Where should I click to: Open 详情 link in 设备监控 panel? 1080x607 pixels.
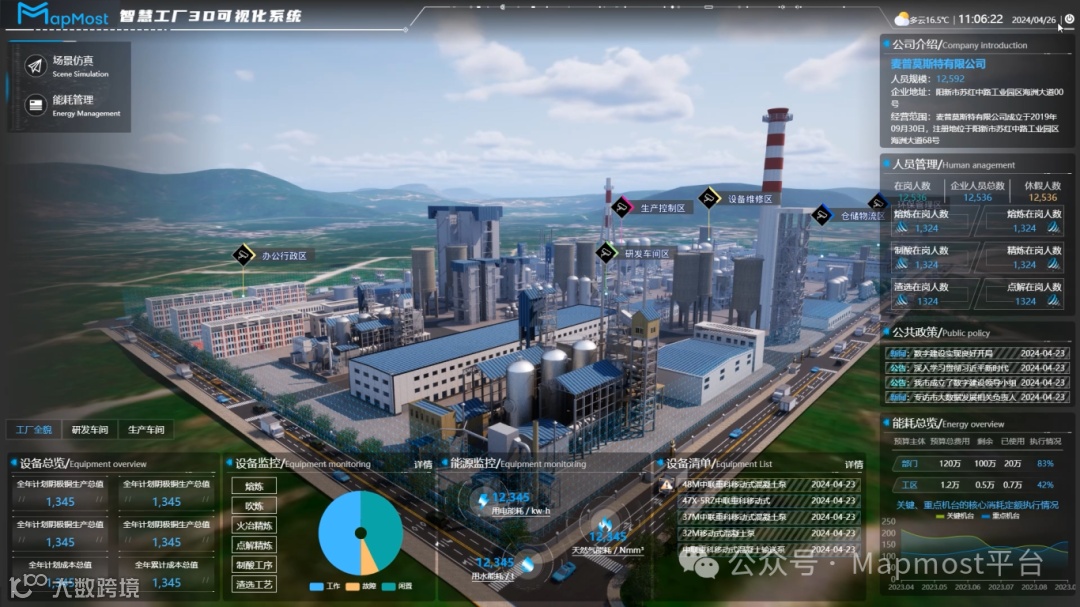(423, 464)
